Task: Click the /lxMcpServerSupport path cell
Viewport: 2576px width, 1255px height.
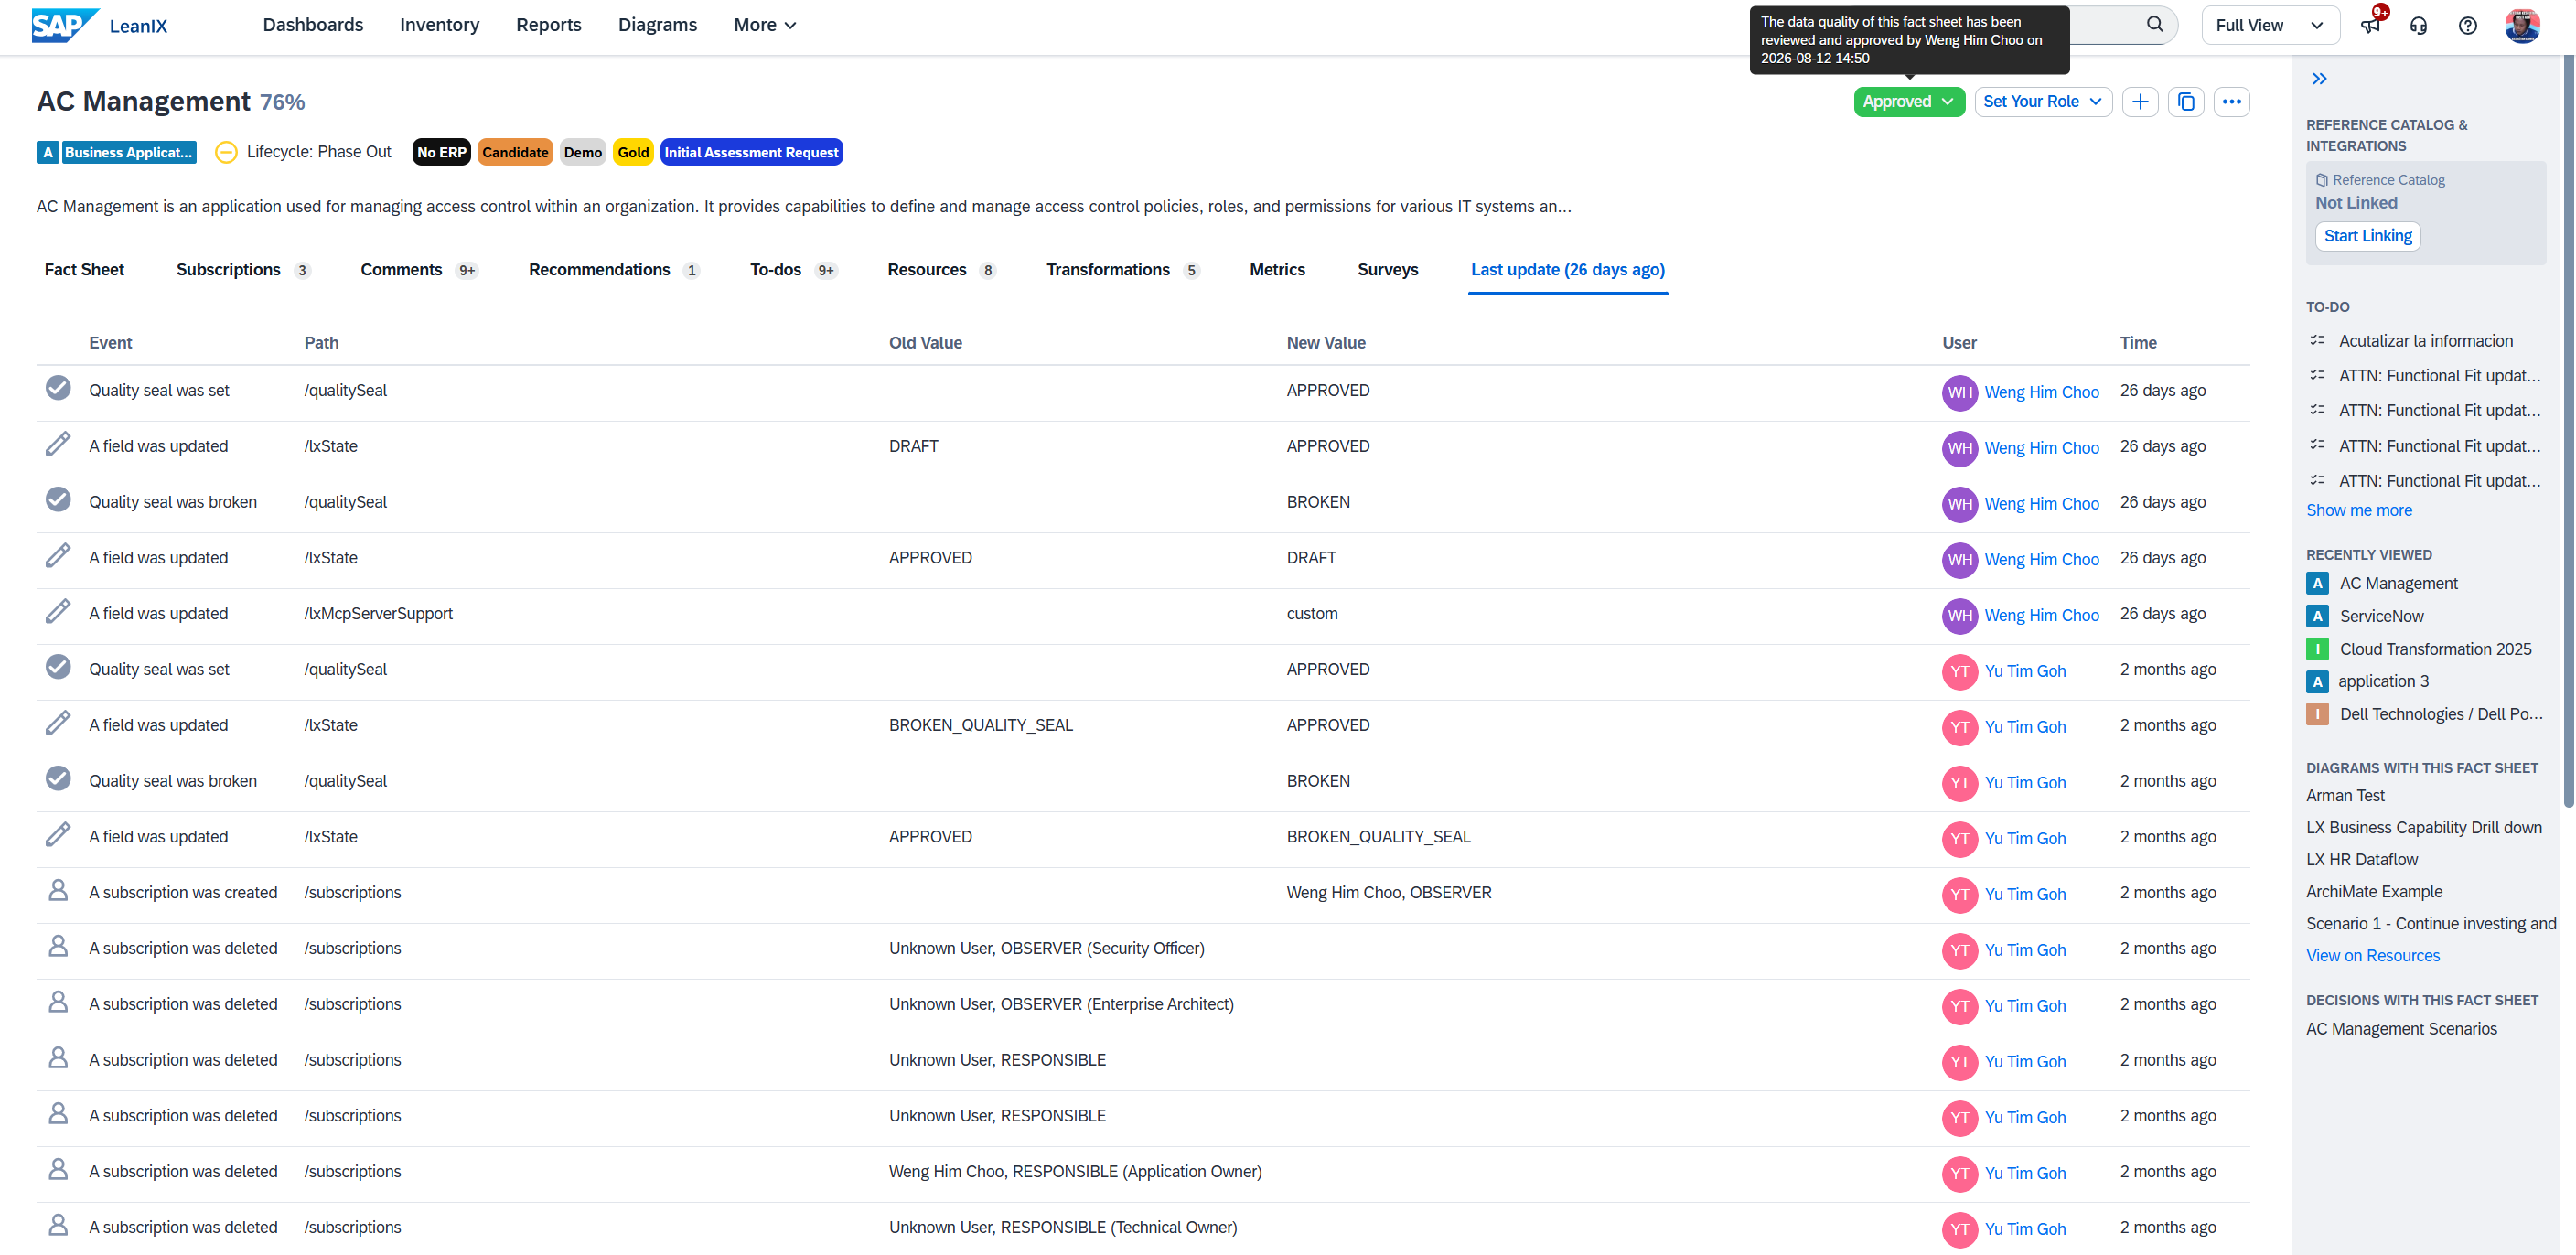Action: (378, 613)
